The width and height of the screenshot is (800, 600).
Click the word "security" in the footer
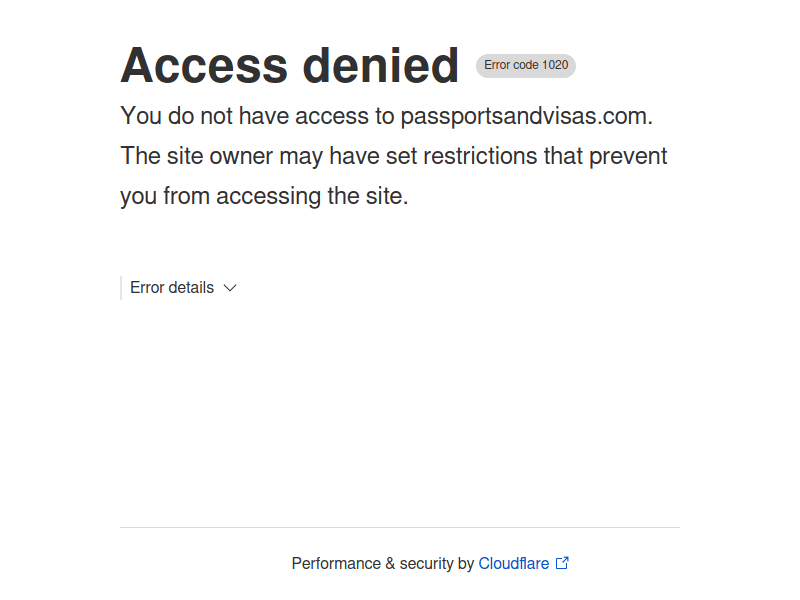(426, 564)
